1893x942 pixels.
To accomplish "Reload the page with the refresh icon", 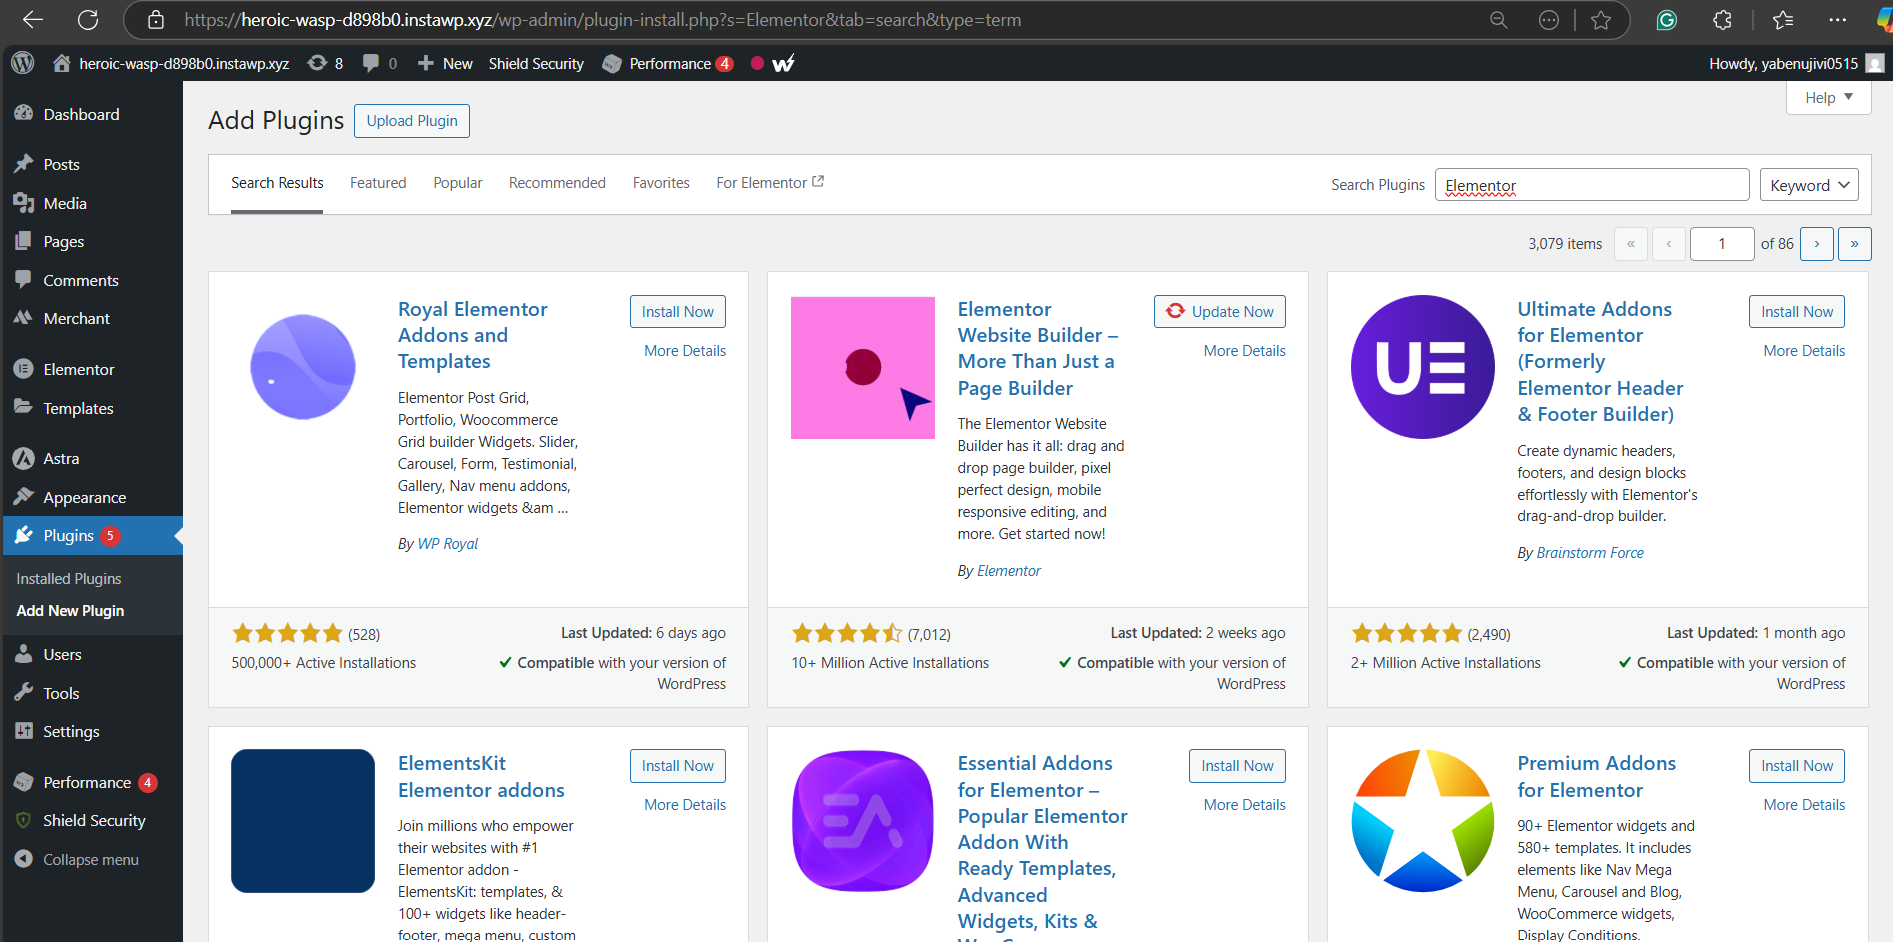I will click(x=88, y=20).
